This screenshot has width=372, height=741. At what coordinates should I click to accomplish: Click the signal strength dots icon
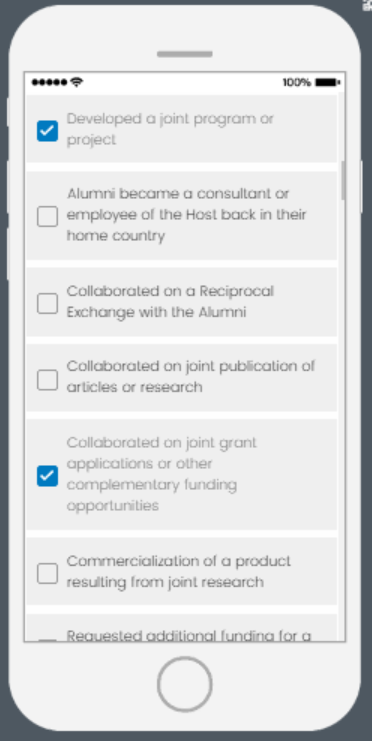coord(50,83)
